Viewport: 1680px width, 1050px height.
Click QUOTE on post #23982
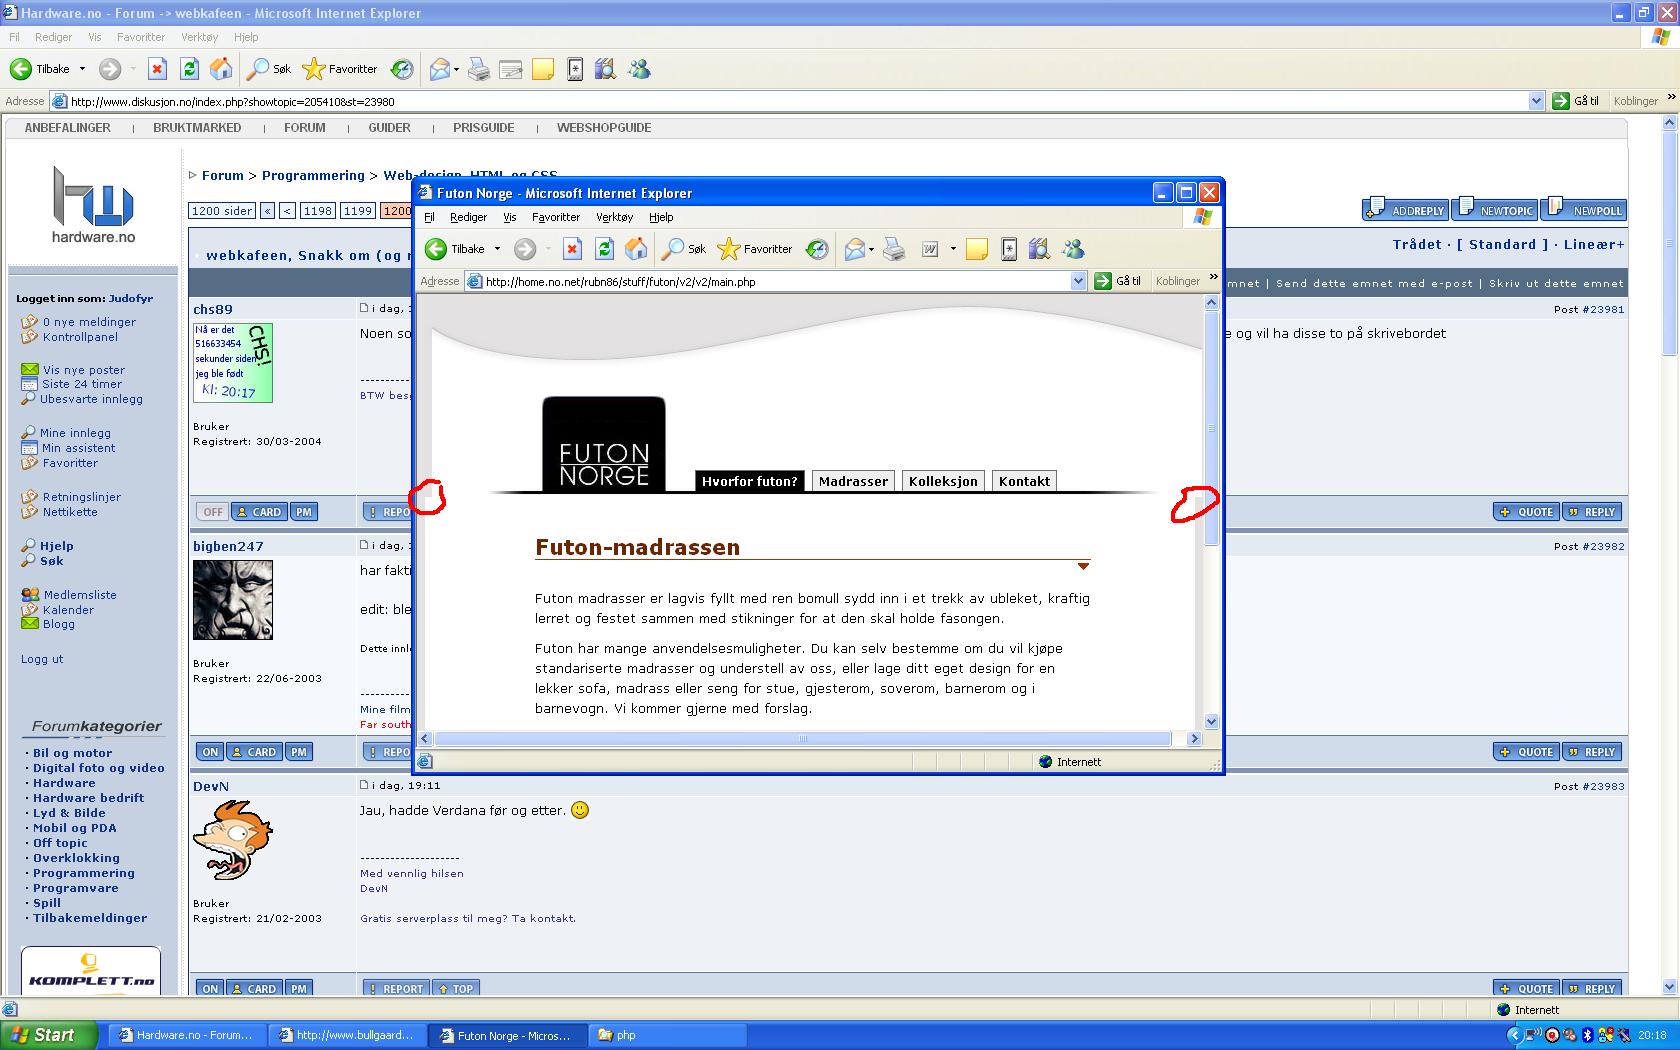click(x=1526, y=752)
